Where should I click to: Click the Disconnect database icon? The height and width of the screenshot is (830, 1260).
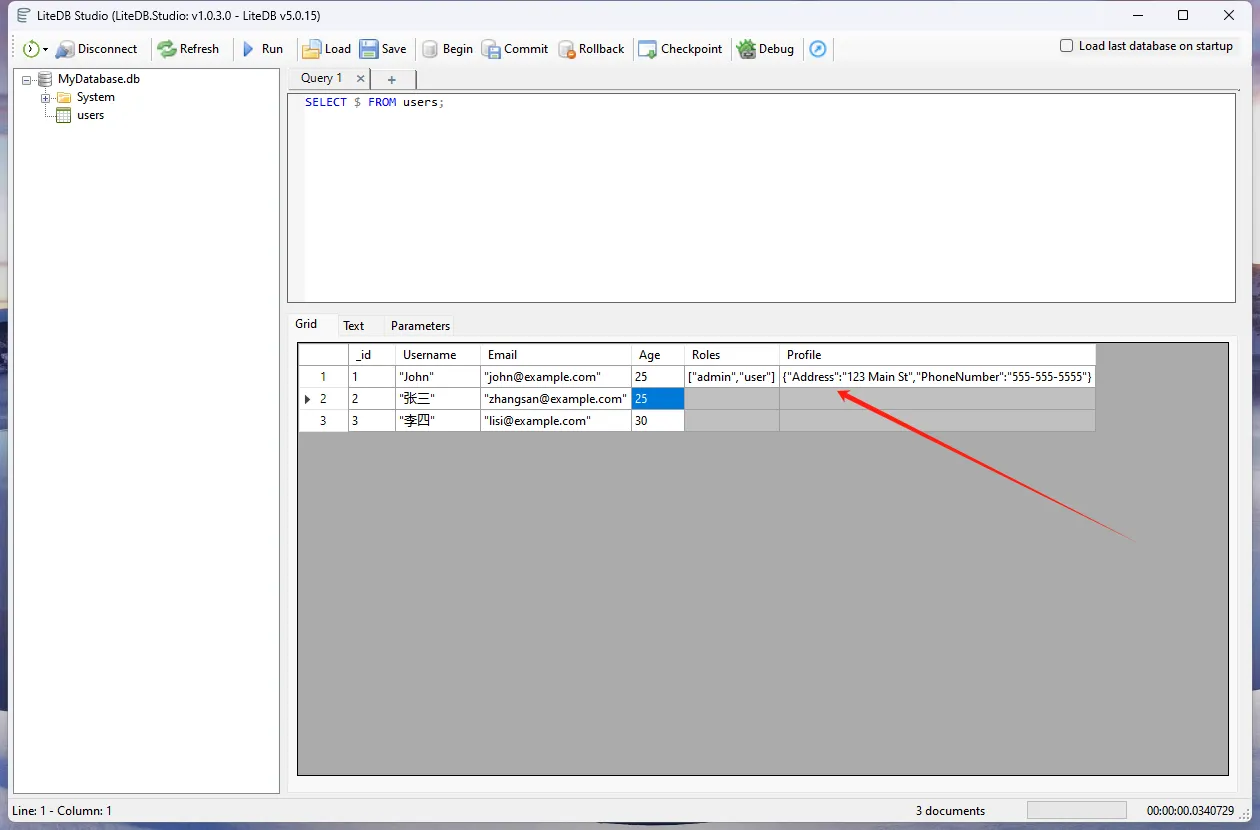coord(65,49)
